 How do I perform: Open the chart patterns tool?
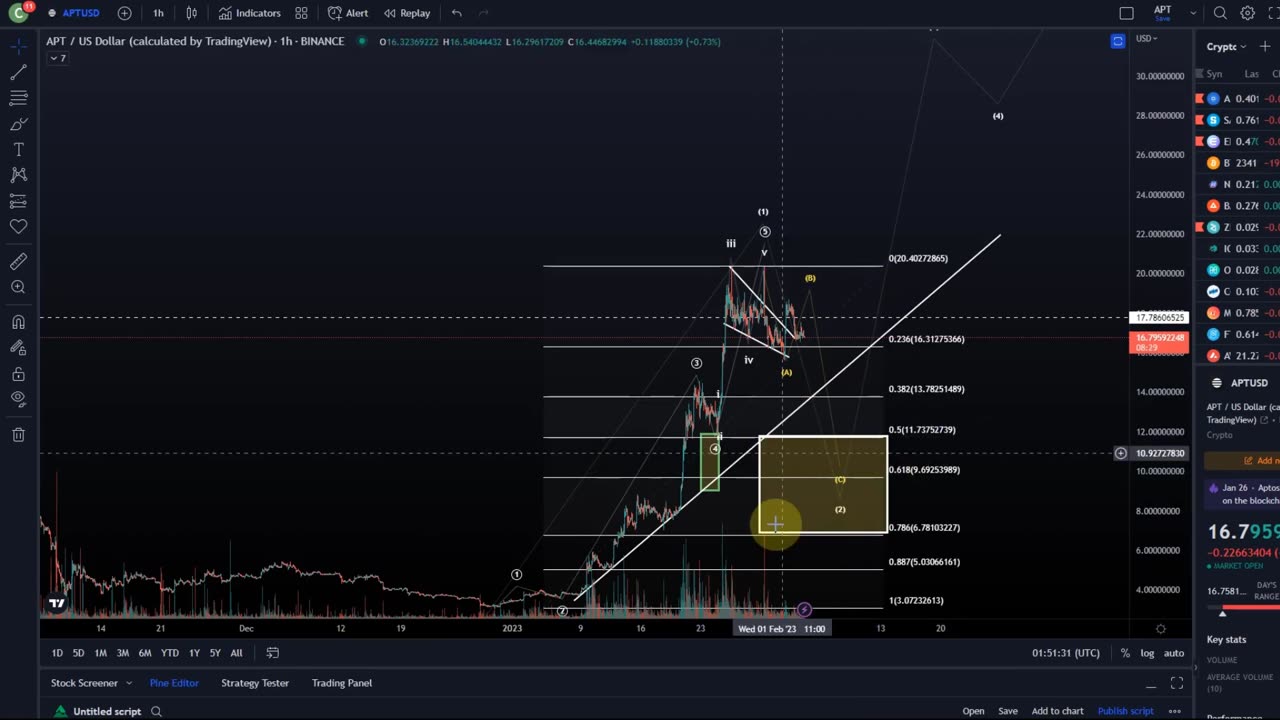18,175
